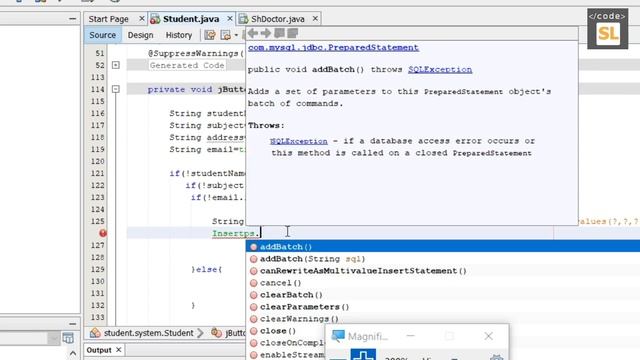Select the History view button
Screen dimensions: 640x360
[x=179, y=35]
